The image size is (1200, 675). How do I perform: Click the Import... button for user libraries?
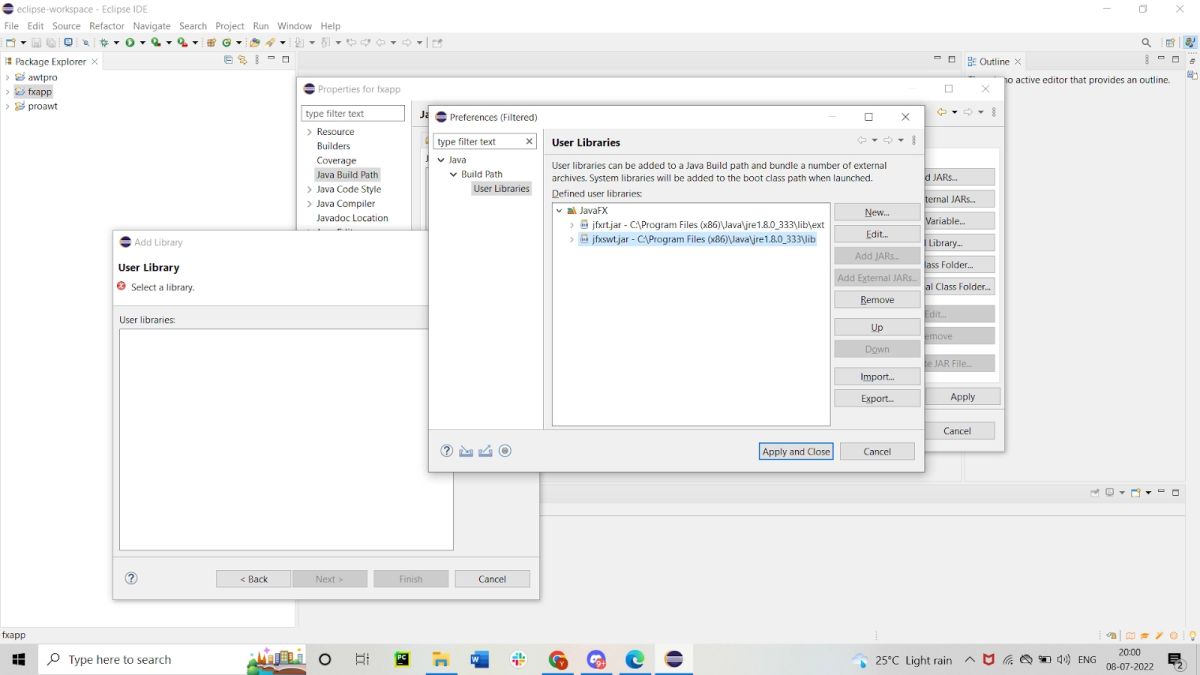[x=877, y=376]
